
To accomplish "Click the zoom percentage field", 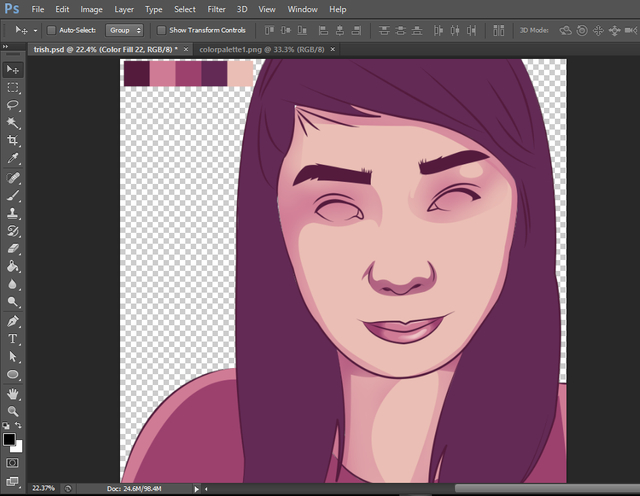I will point(42,488).
